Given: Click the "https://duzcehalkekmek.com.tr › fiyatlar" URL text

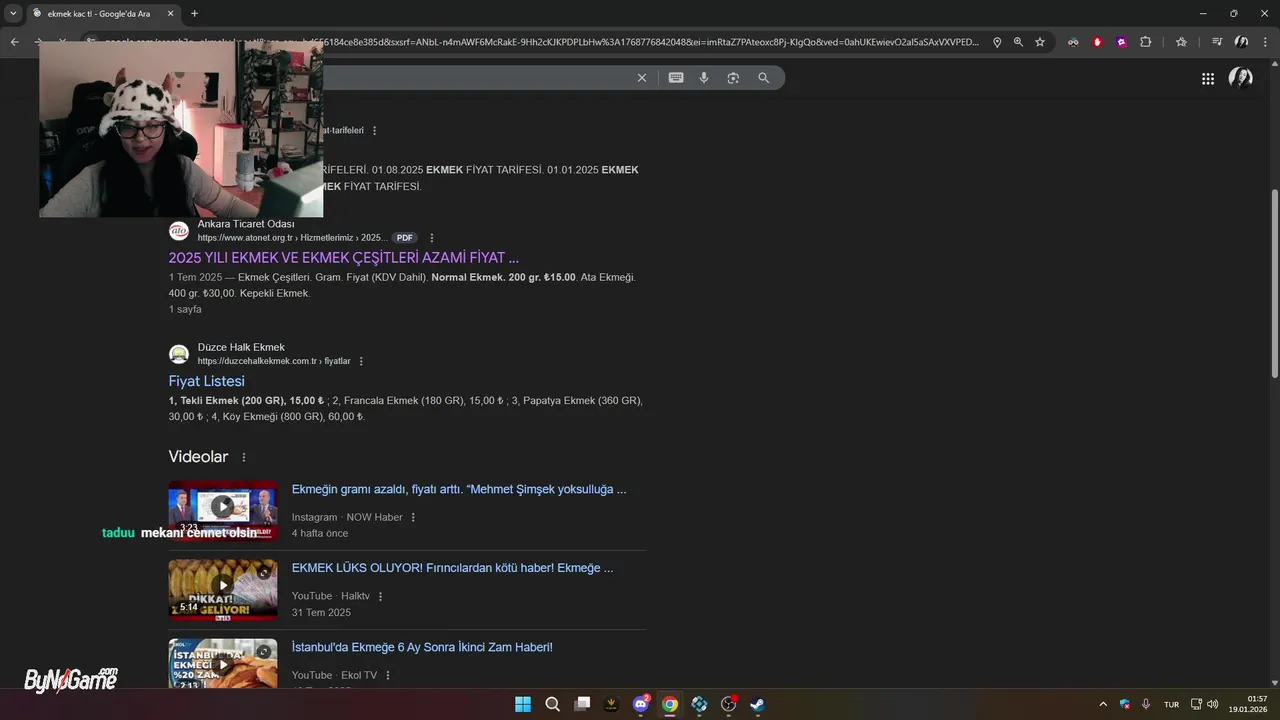Looking at the screenshot, I should 274,361.
